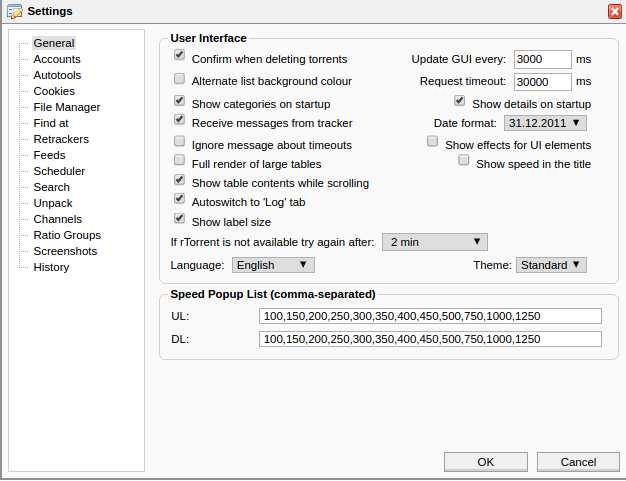Open the Date format dropdown

point(545,123)
